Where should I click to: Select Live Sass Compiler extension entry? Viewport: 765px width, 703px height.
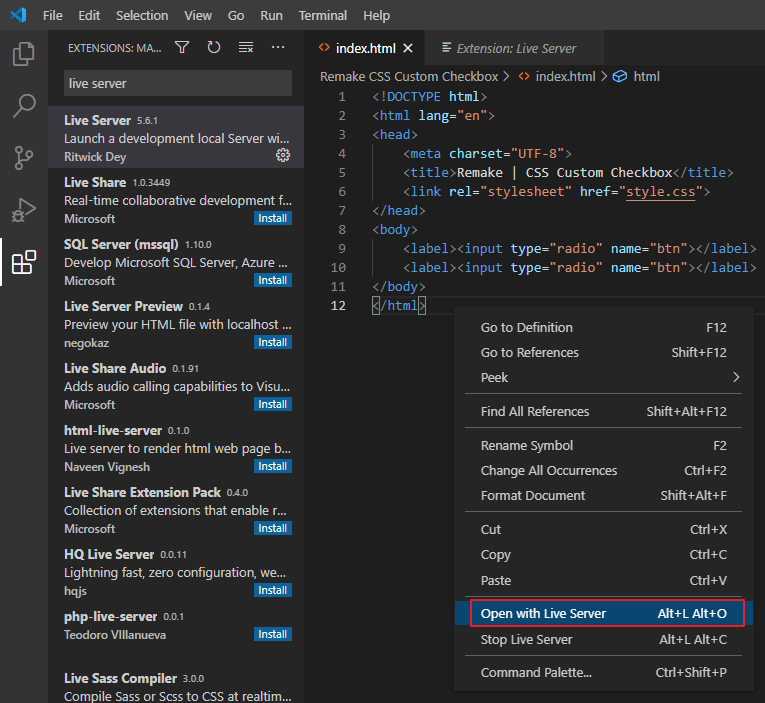pyautogui.click(x=176, y=685)
